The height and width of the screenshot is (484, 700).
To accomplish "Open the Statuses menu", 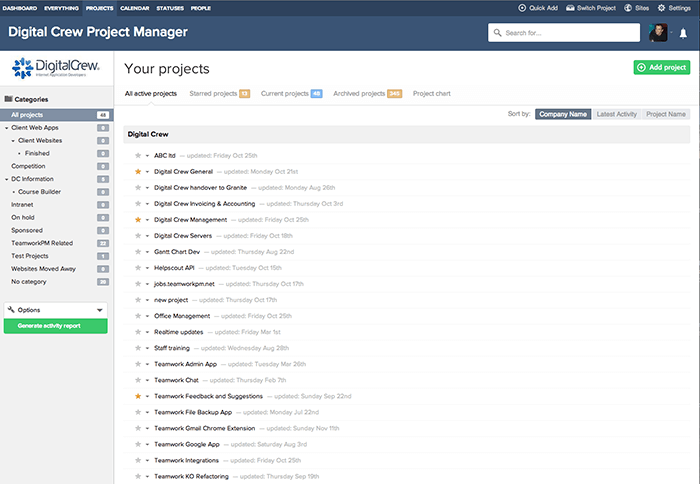I will coord(170,8).
